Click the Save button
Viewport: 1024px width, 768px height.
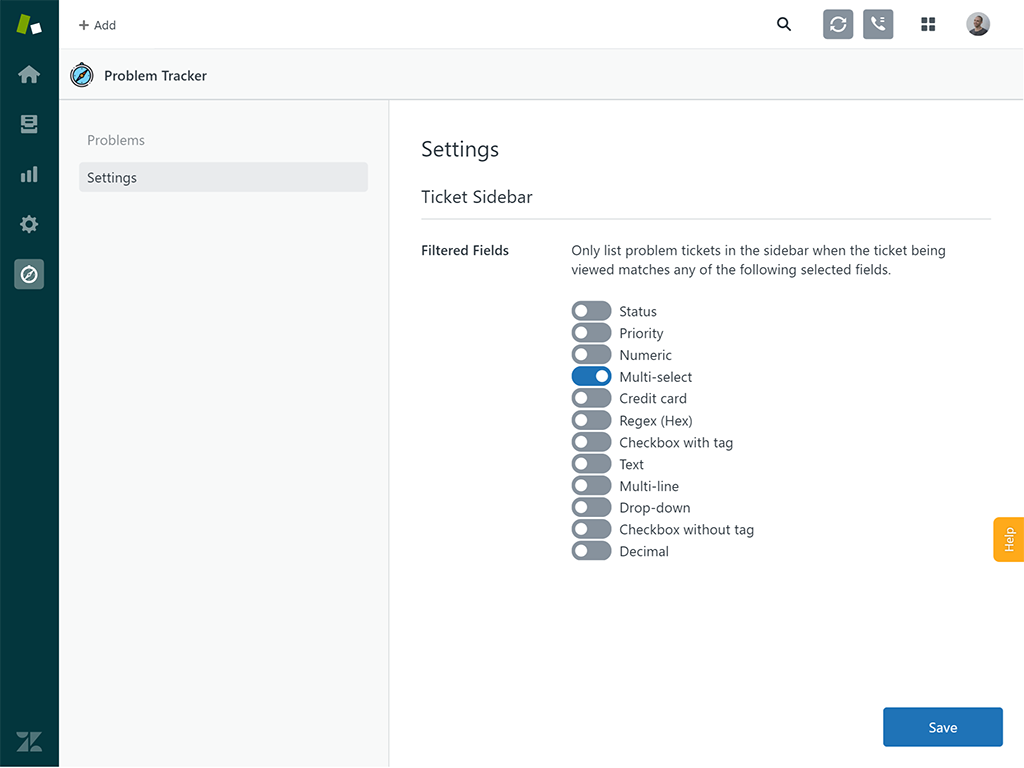coord(942,727)
